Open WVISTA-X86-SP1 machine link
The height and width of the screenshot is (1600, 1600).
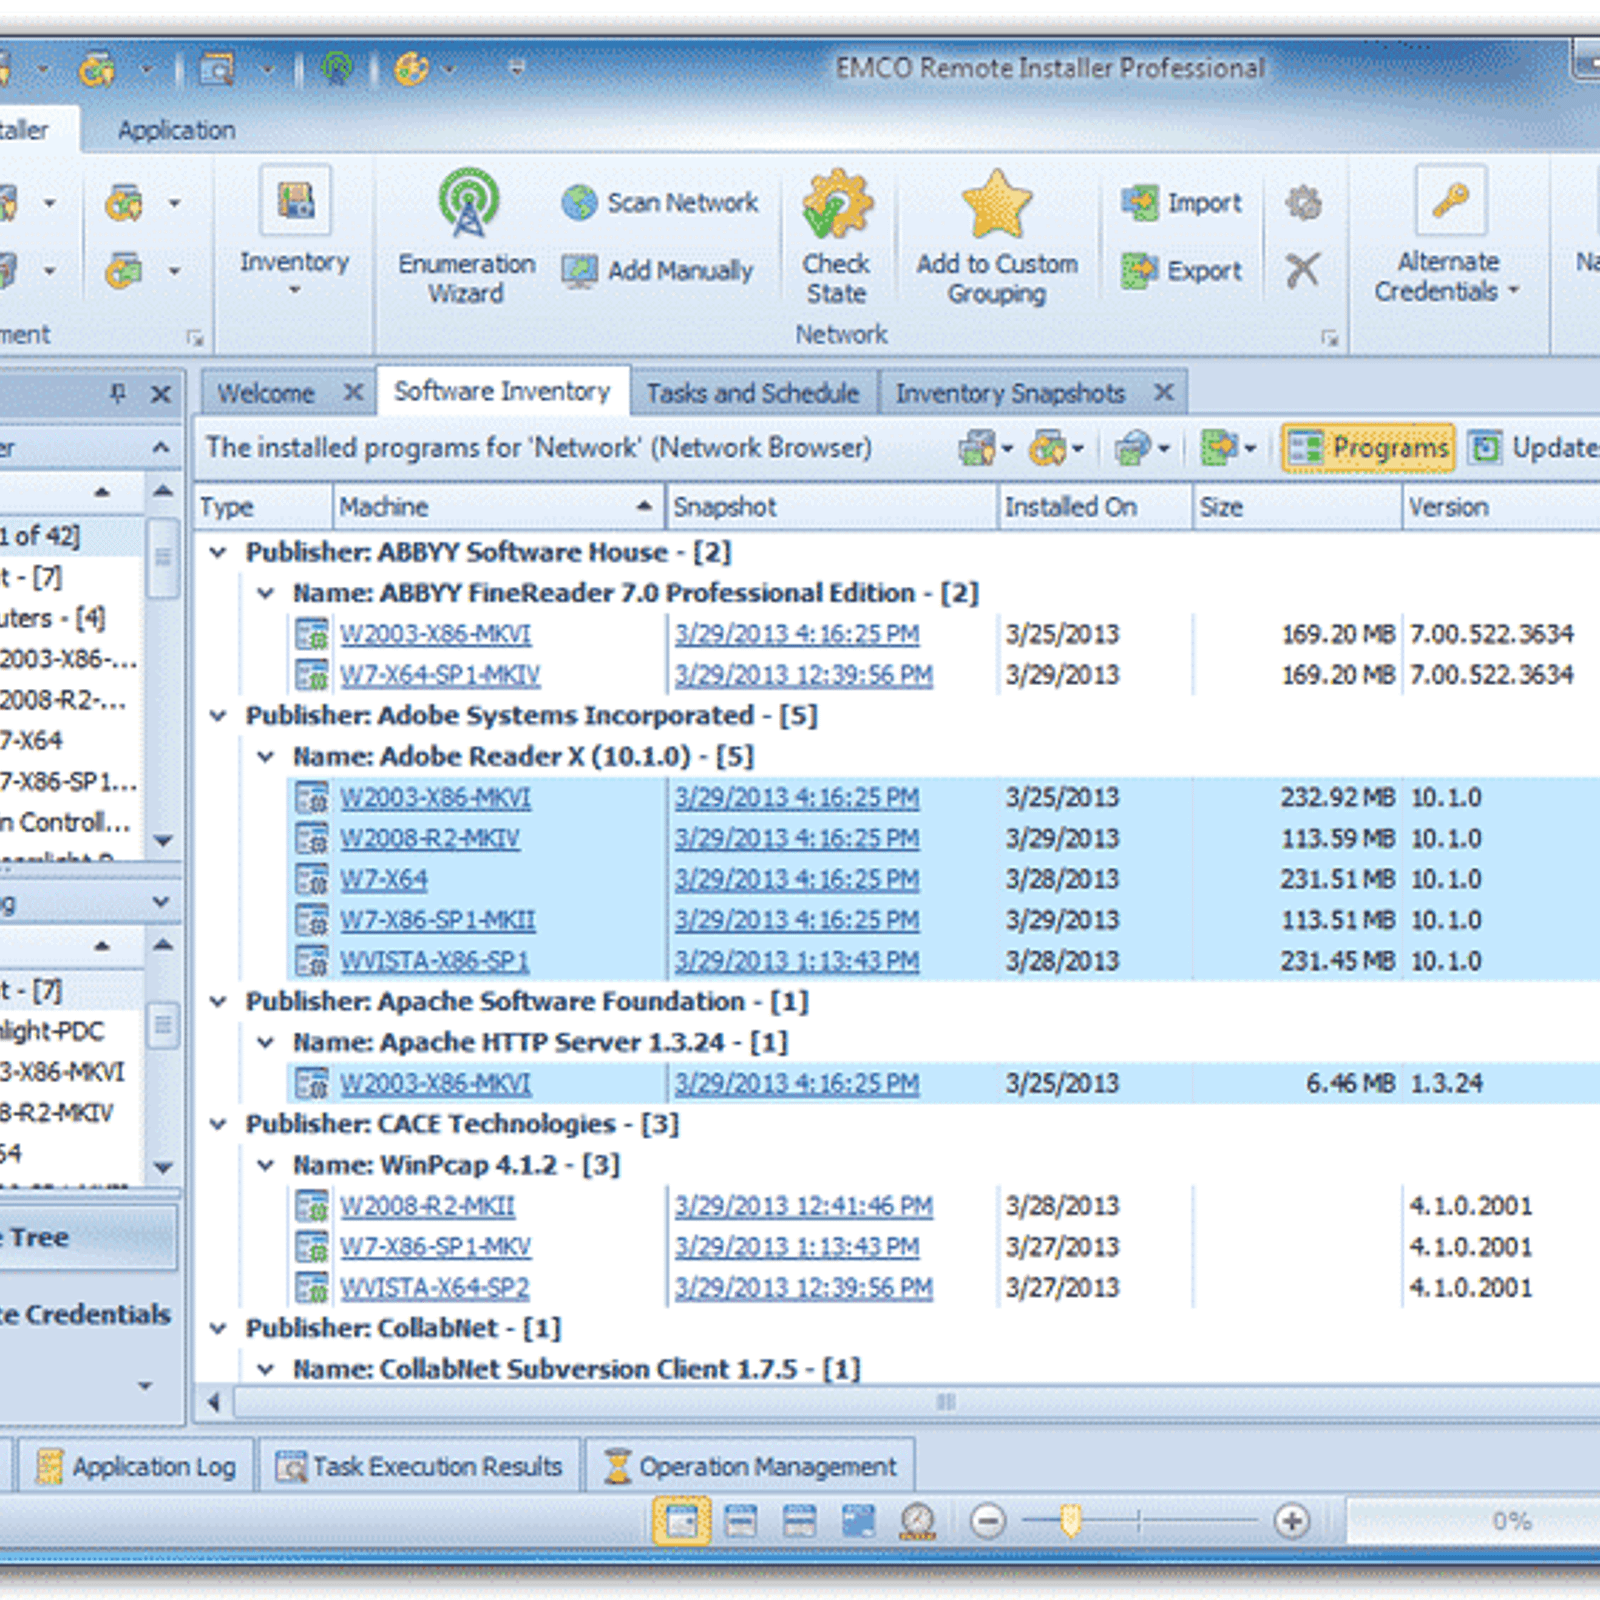434,961
